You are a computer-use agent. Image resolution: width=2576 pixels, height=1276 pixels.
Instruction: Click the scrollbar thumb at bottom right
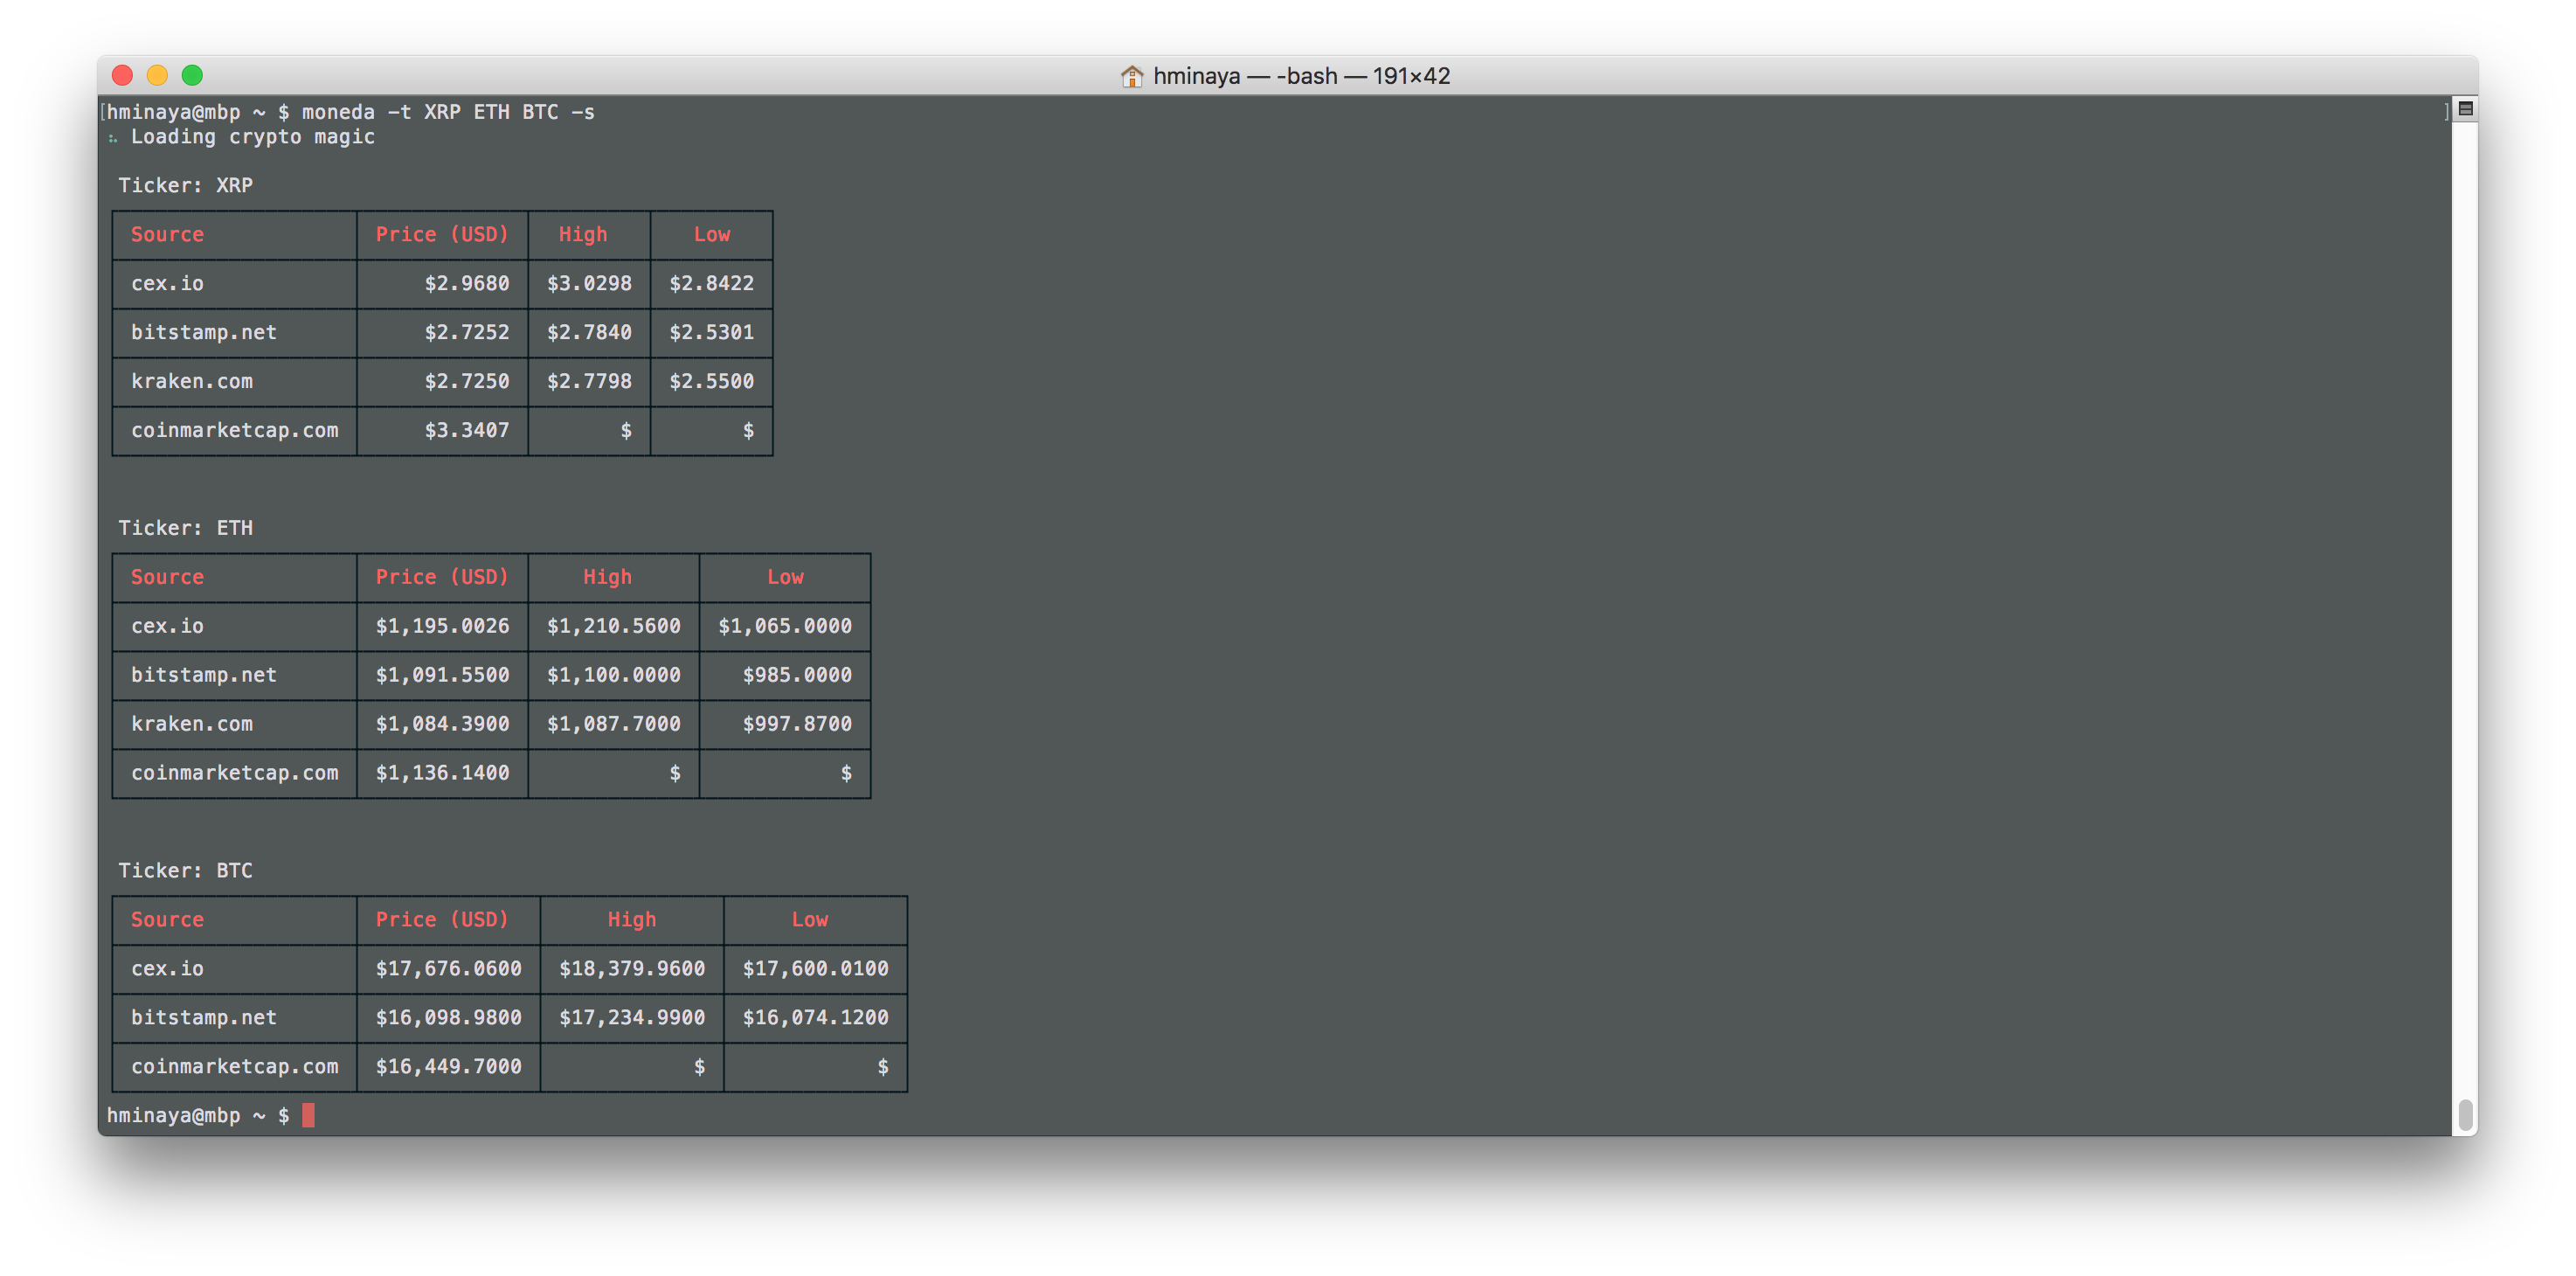2465,1114
